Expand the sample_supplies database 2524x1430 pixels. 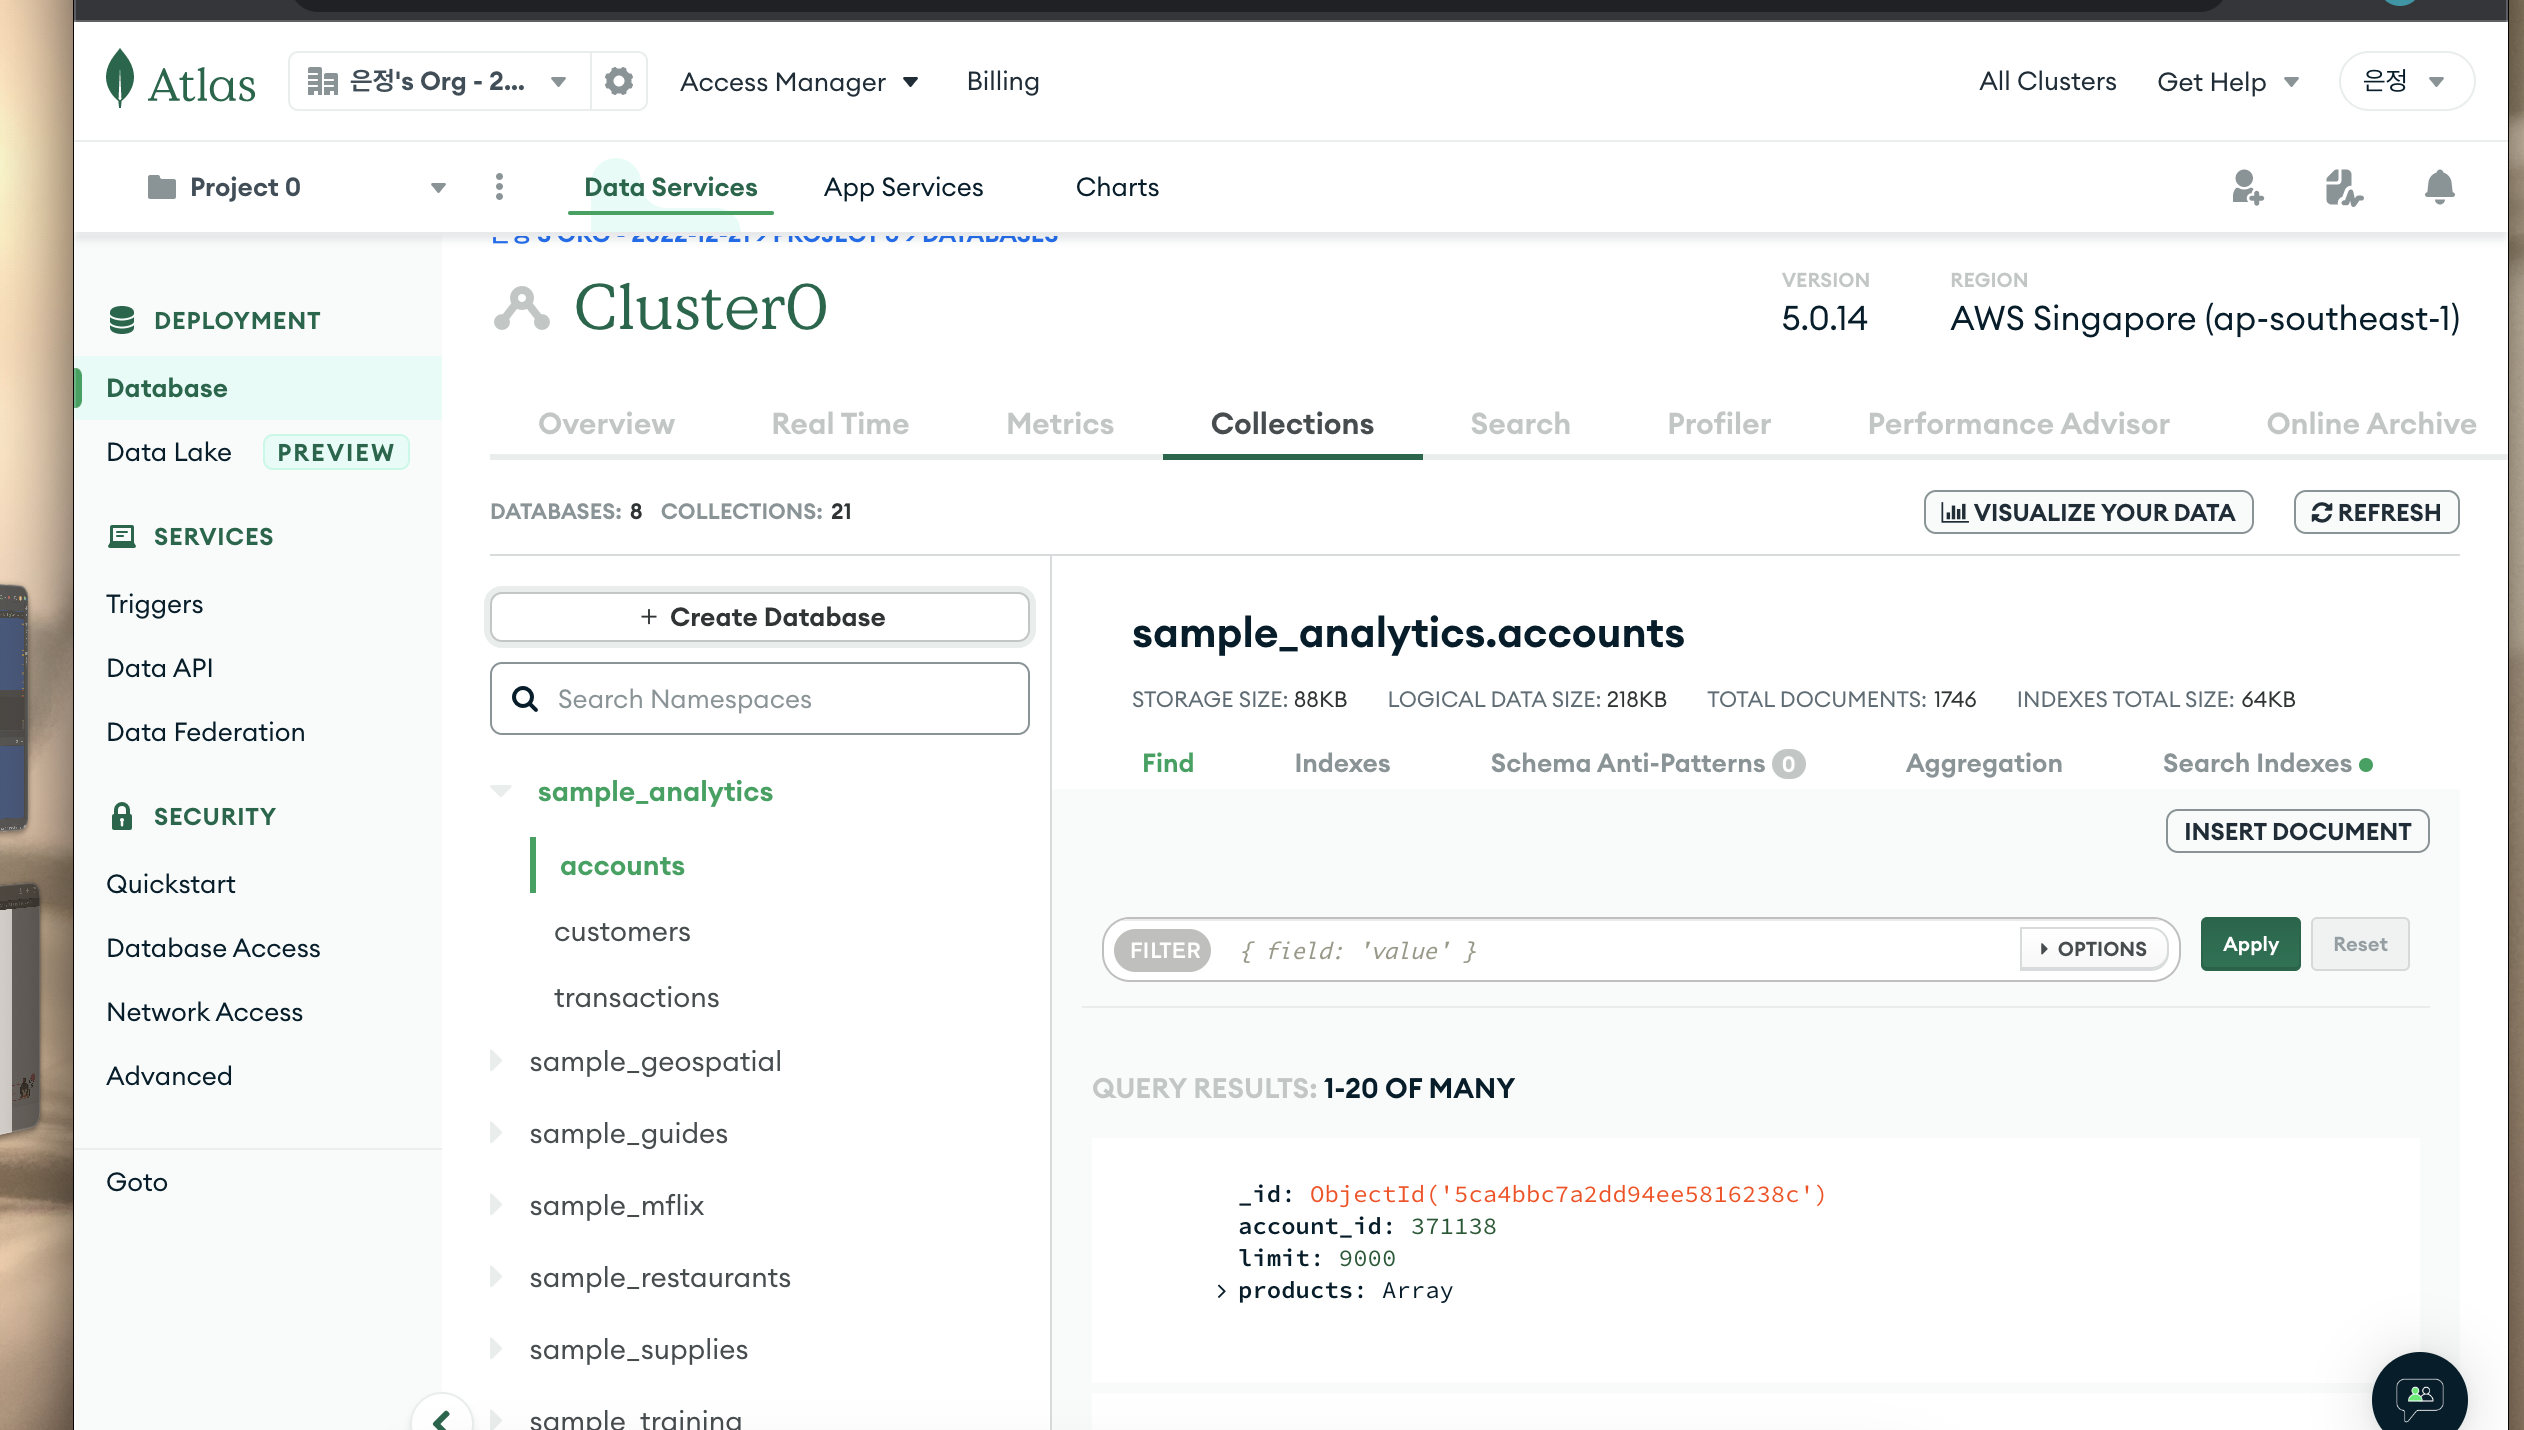[x=496, y=1349]
